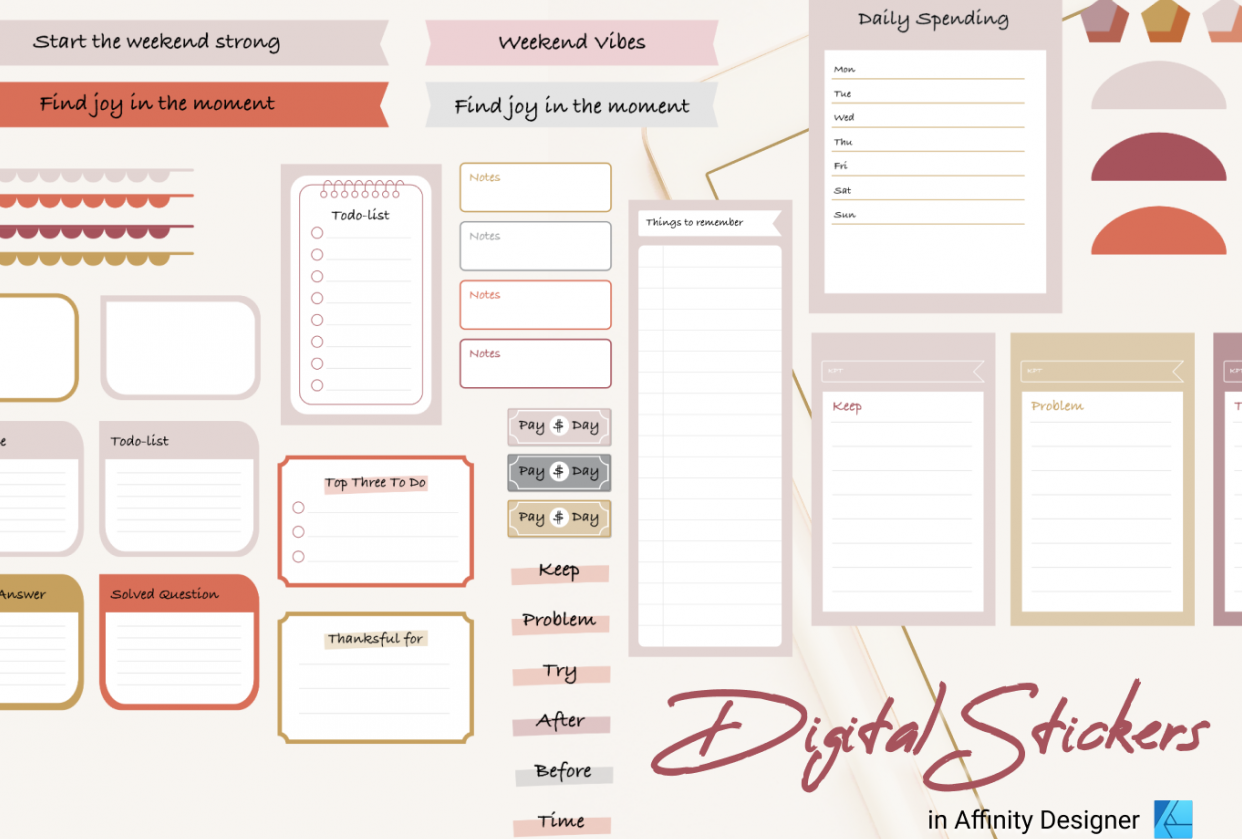This screenshot has height=839, width=1242.
Task: Select the pink-bordered blank rounded box
Action: point(180,348)
